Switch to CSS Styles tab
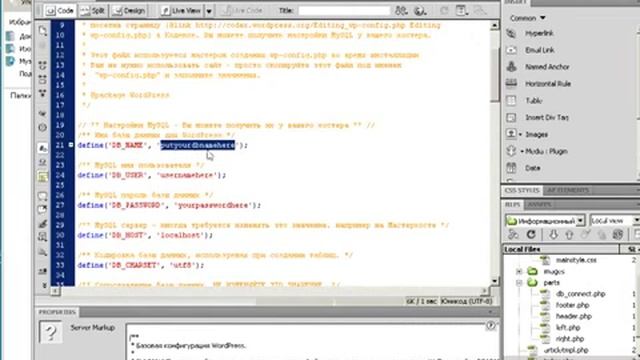This screenshot has width=640, height=360. tap(522, 191)
